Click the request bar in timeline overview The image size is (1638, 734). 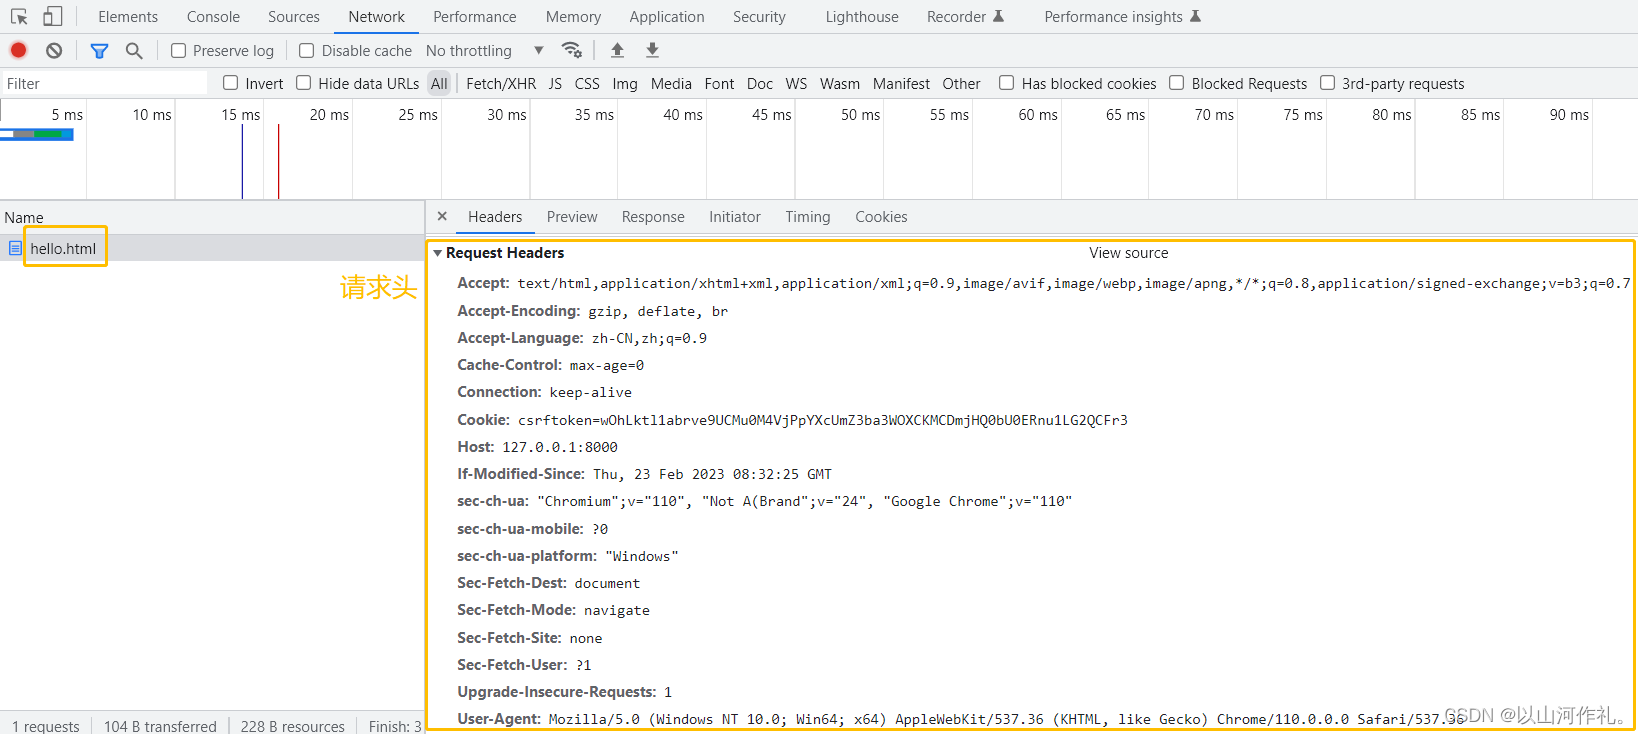click(x=37, y=134)
